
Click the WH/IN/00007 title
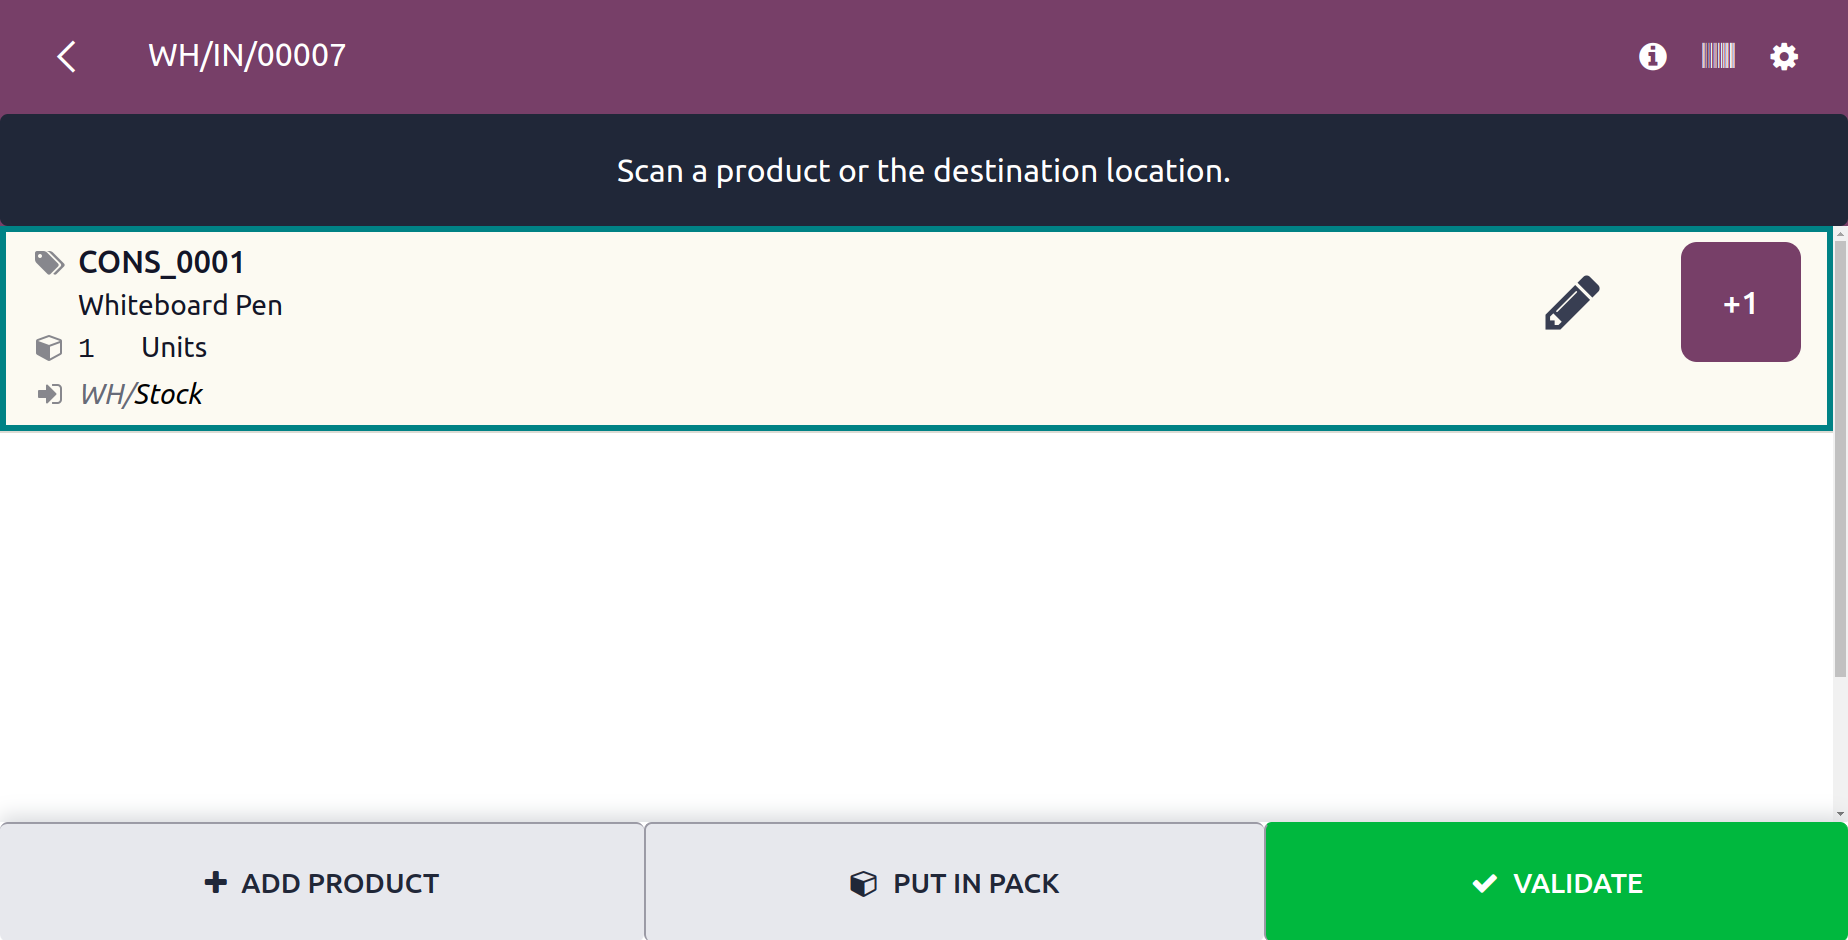click(247, 56)
